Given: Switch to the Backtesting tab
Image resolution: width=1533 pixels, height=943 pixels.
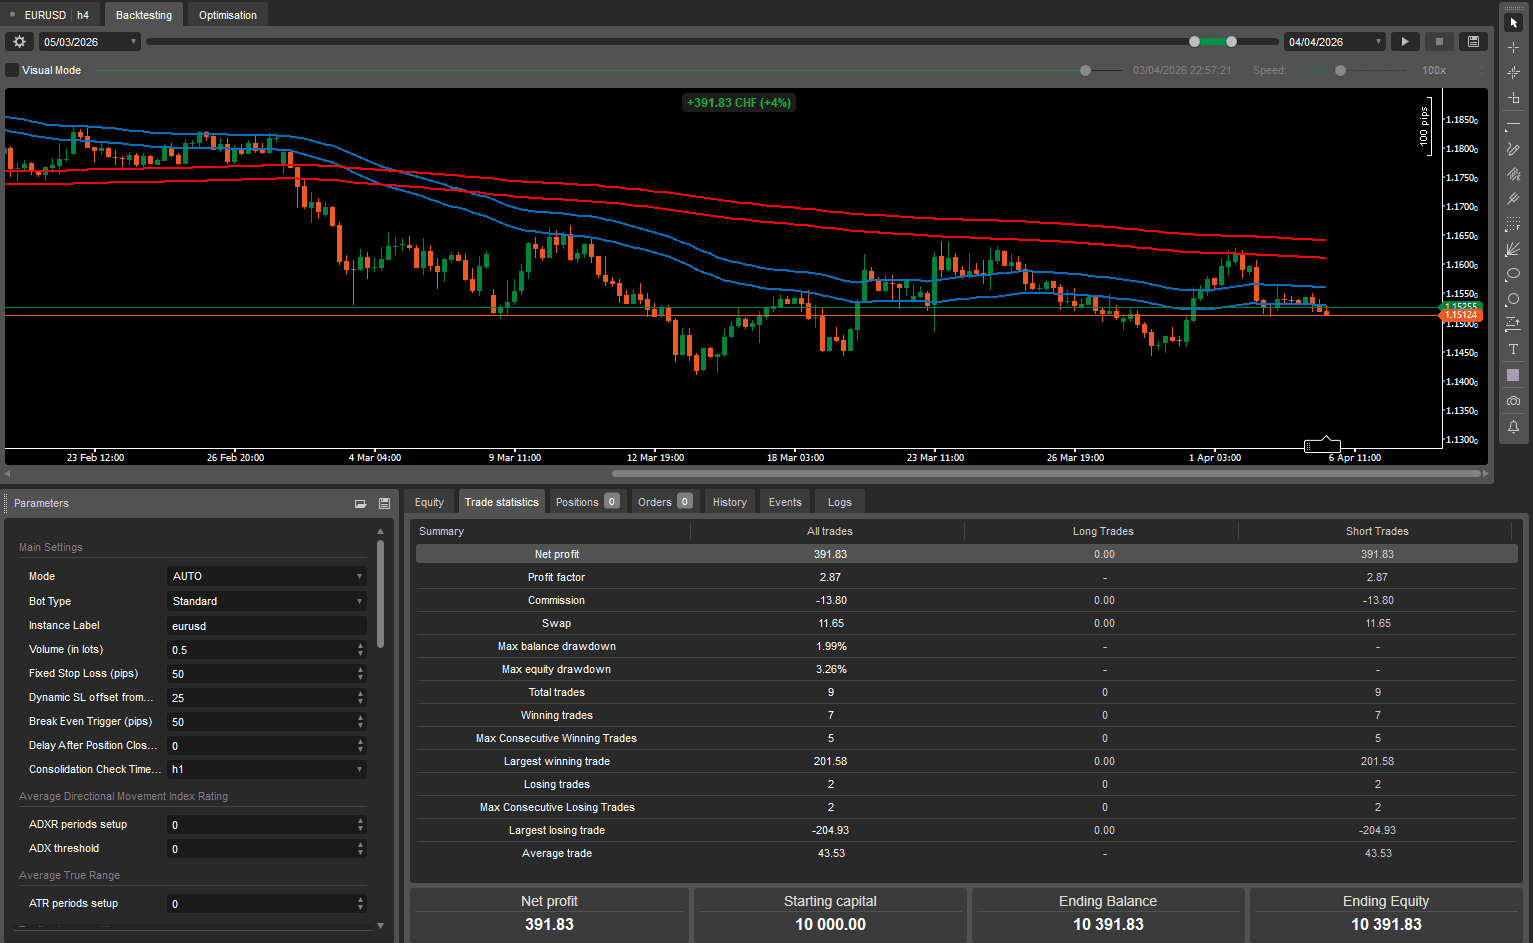Looking at the screenshot, I should tap(144, 15).
